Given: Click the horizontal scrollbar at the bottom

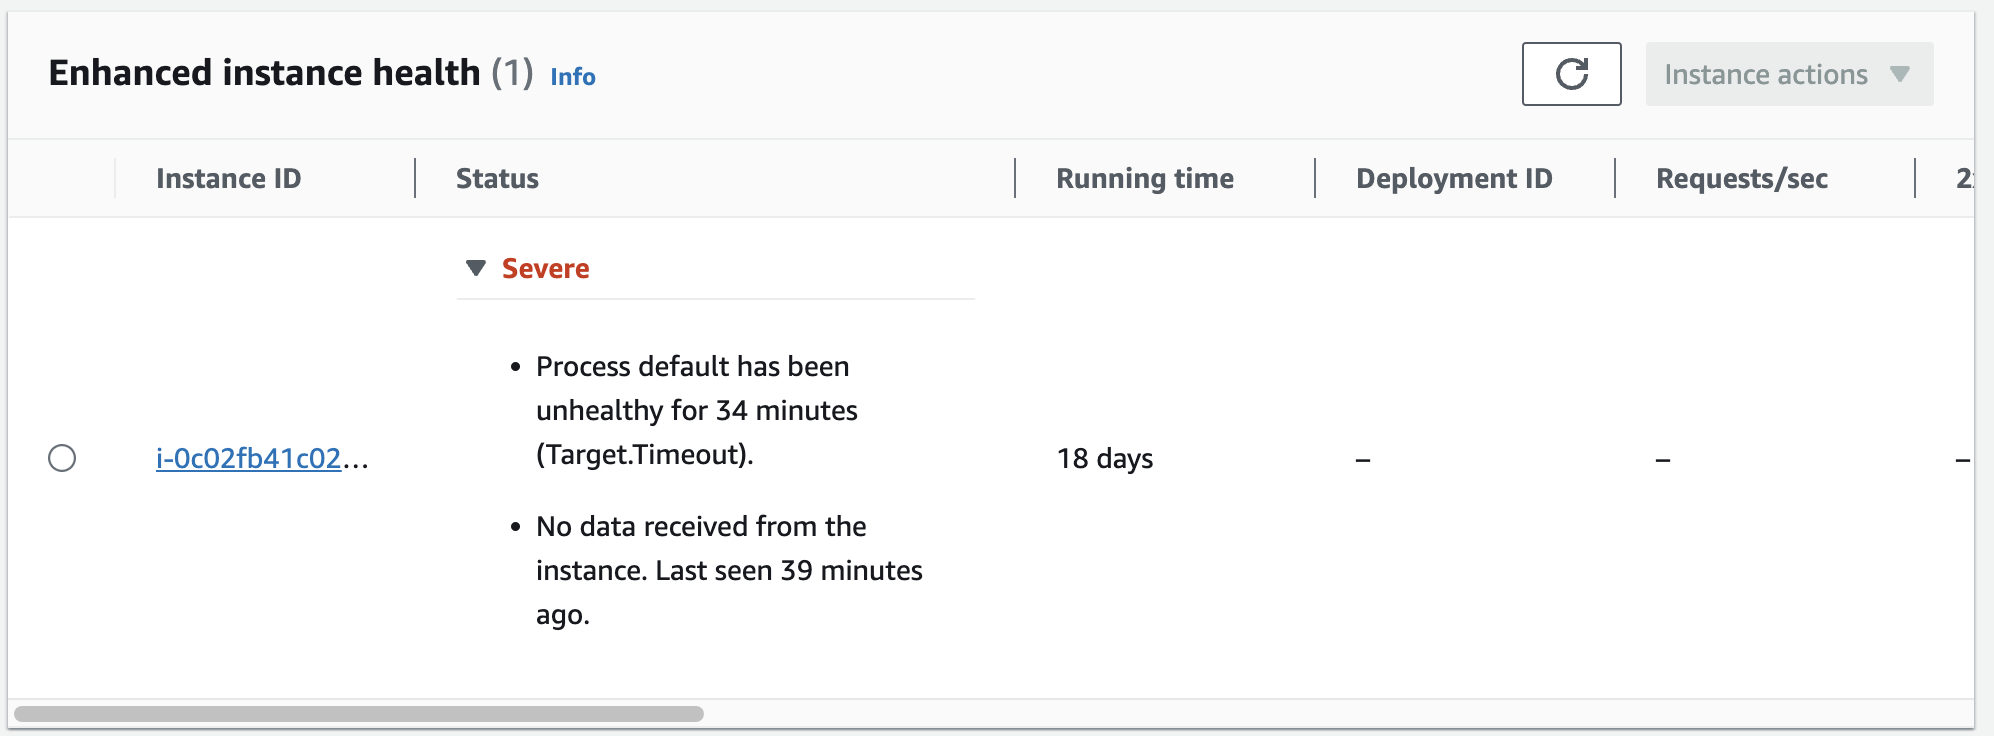Looking at the screenshot, I should tap(360, 713).
